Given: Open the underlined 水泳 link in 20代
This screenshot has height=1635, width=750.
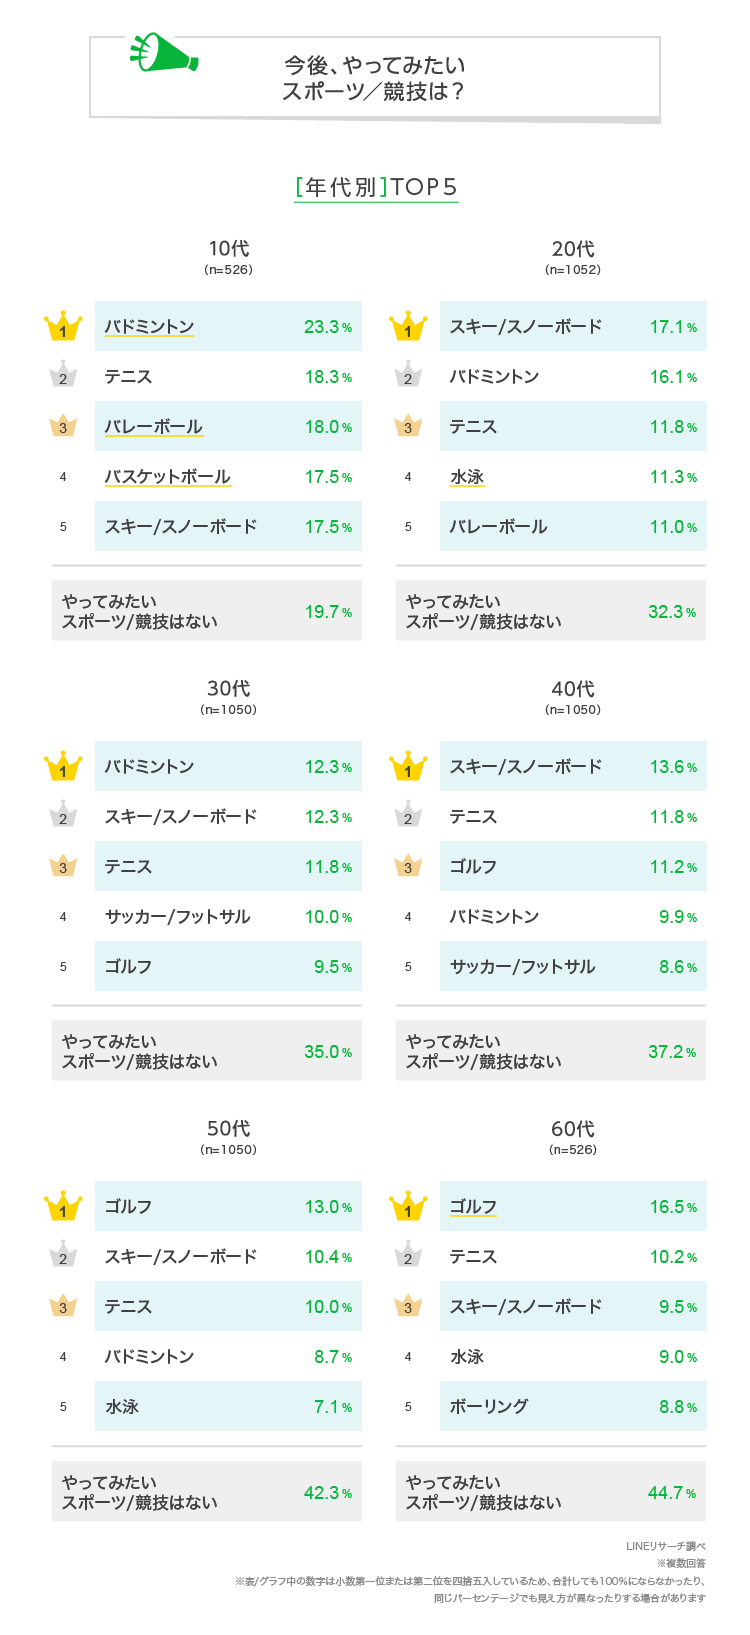Looking at the screenshot, I should click(467, 477).
